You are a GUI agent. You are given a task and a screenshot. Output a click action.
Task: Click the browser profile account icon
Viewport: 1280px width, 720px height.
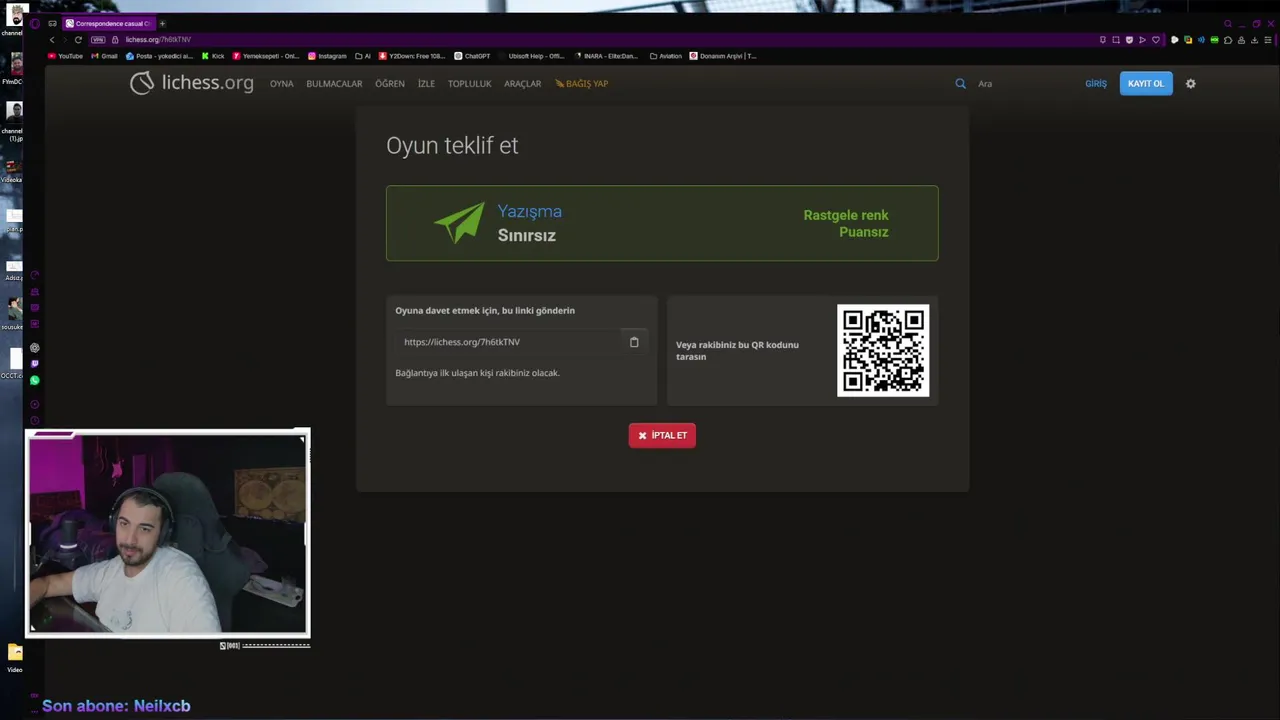[1241, 40]
